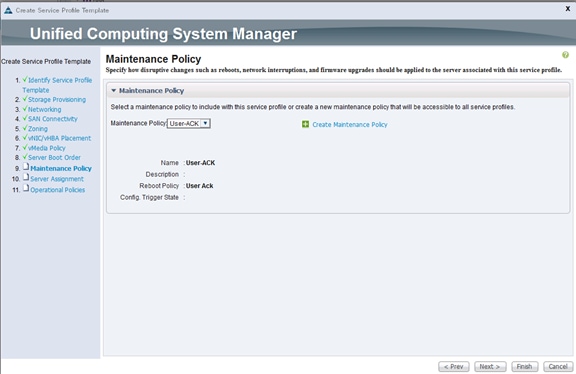The image size is (576, 374).
Task: Click the green help question mark icon
Action: 565,55
